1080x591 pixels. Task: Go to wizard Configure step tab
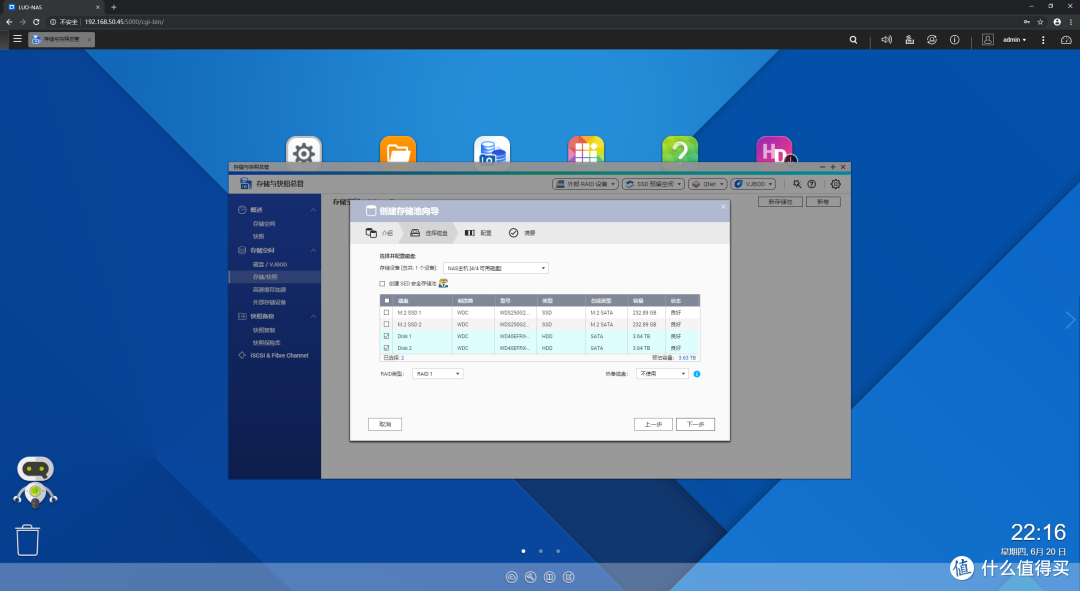(478, 233)
